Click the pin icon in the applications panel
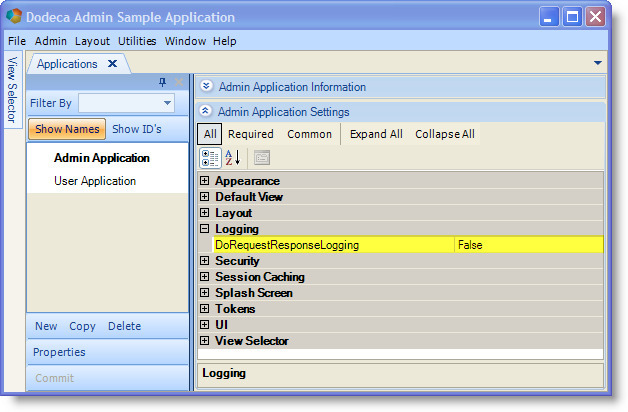 [162, 82]
